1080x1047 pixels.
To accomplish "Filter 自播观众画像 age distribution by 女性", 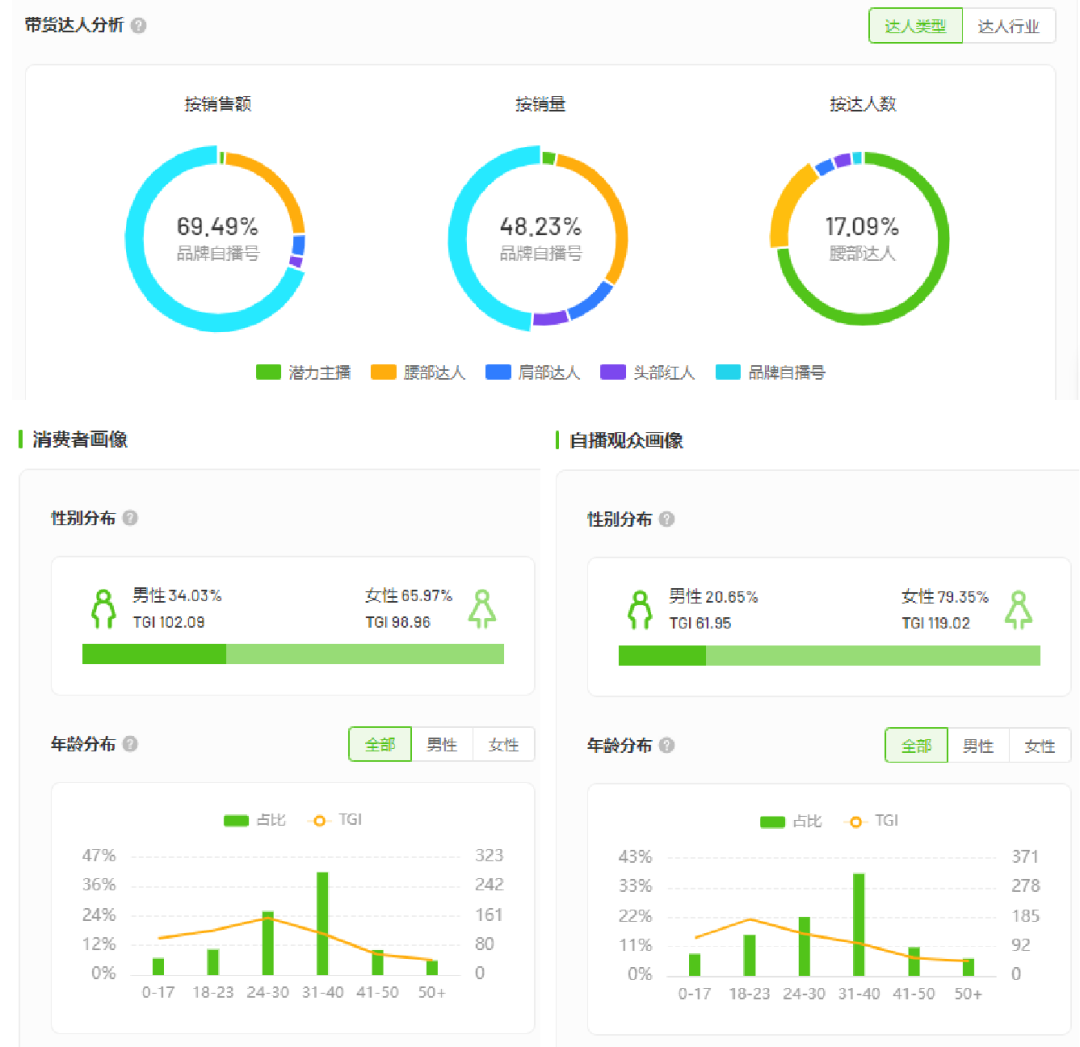I will coord(1040,746).
